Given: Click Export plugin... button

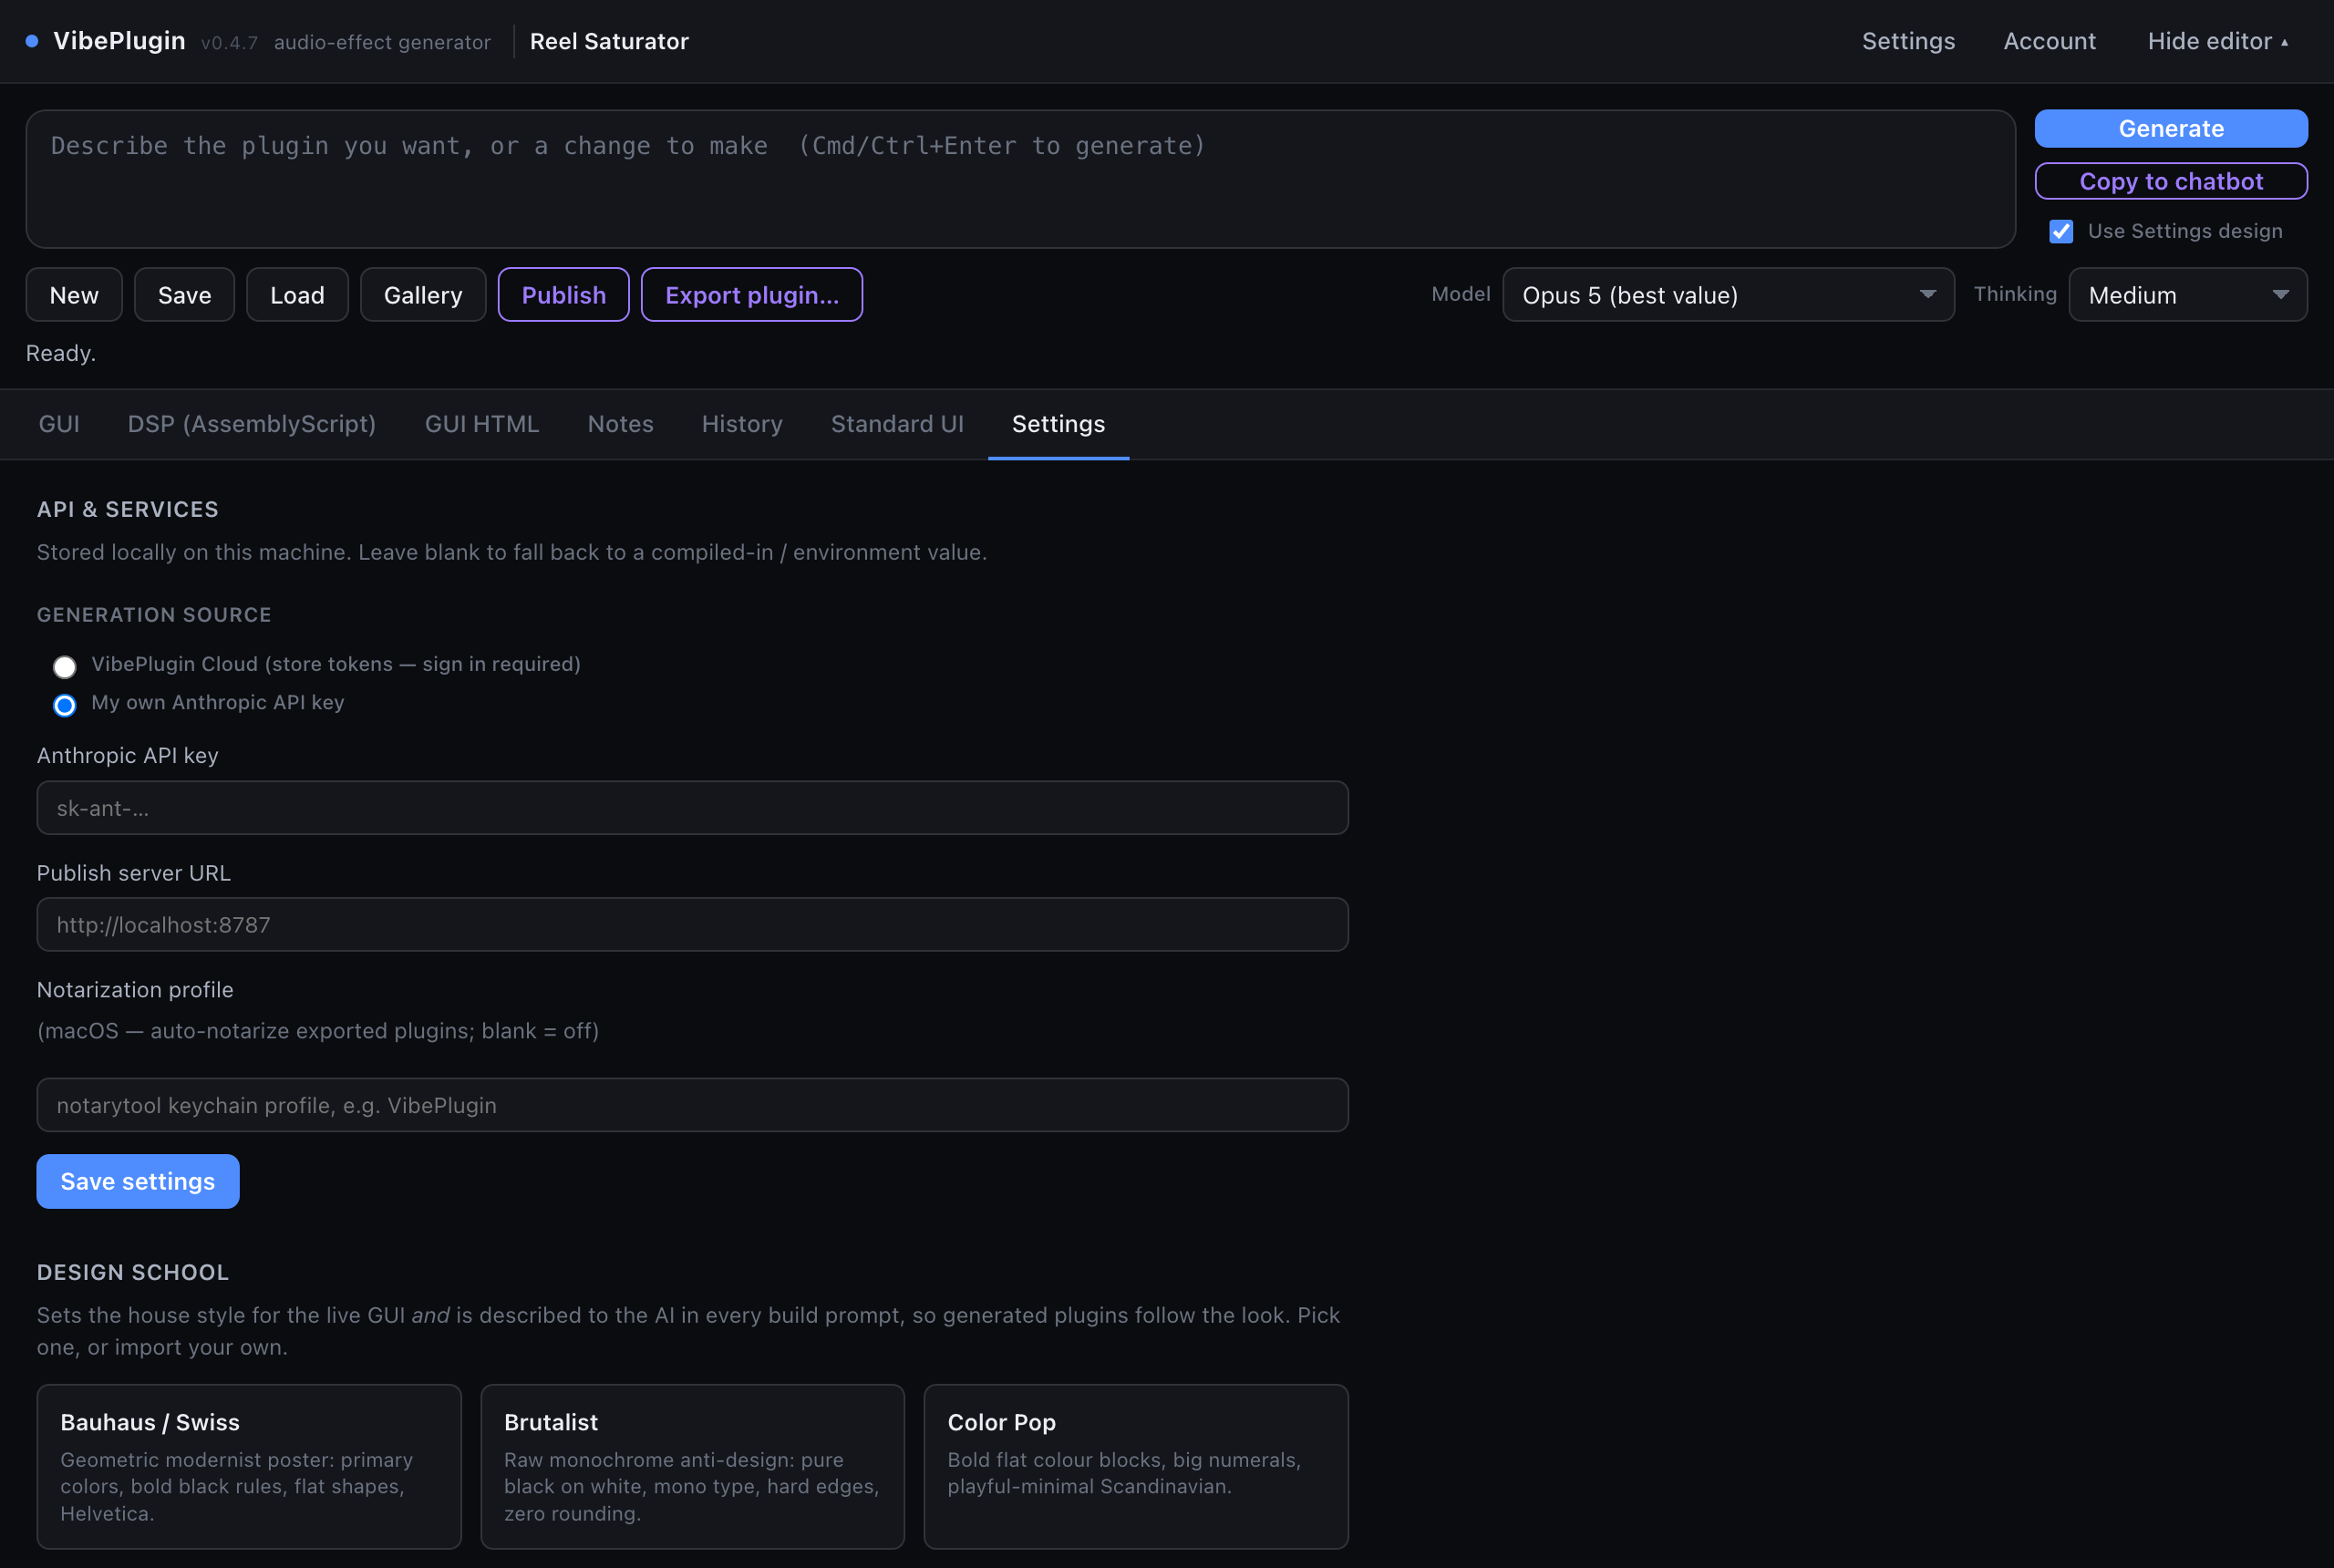Looking at the screenshot, I should tap(752, 295).
